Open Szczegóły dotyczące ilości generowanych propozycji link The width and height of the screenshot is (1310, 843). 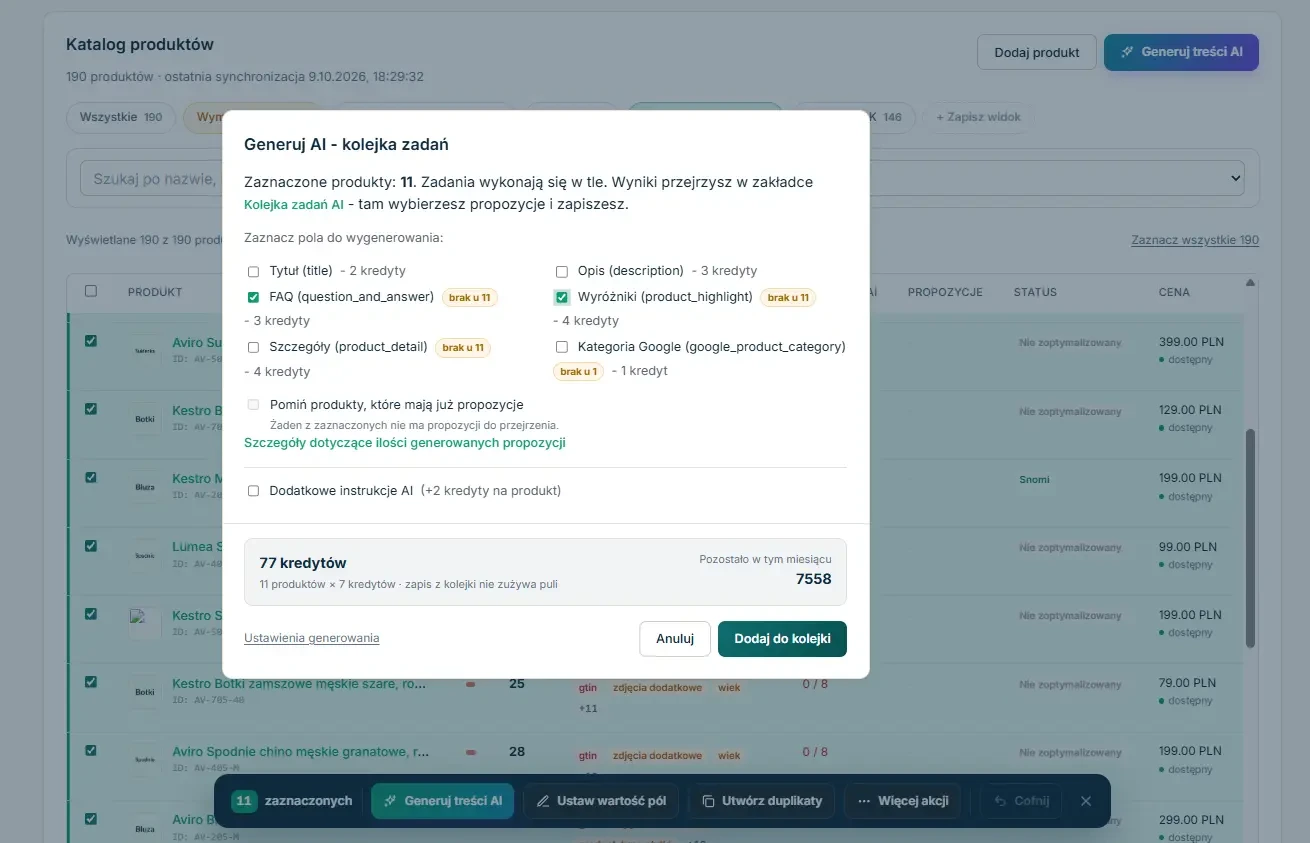coord(405,442)
